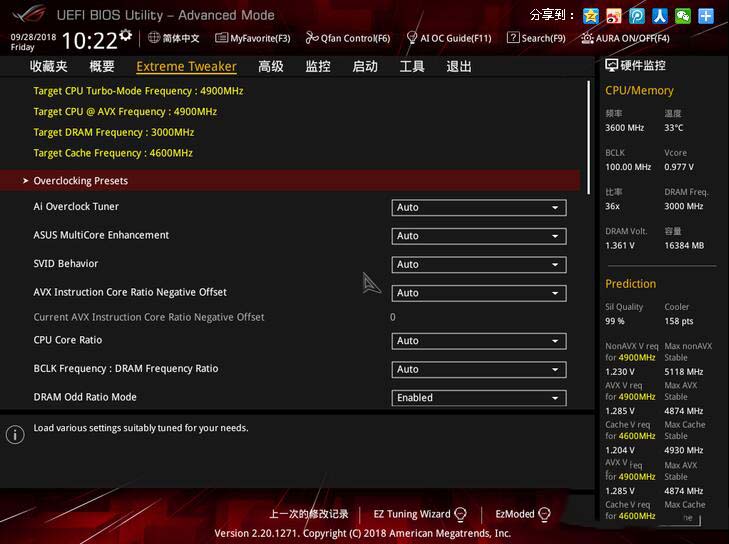Image resolution: width=729 pixels, height=544 pixels.
Task: Go to 退出 tab
Action: point(459,66)
